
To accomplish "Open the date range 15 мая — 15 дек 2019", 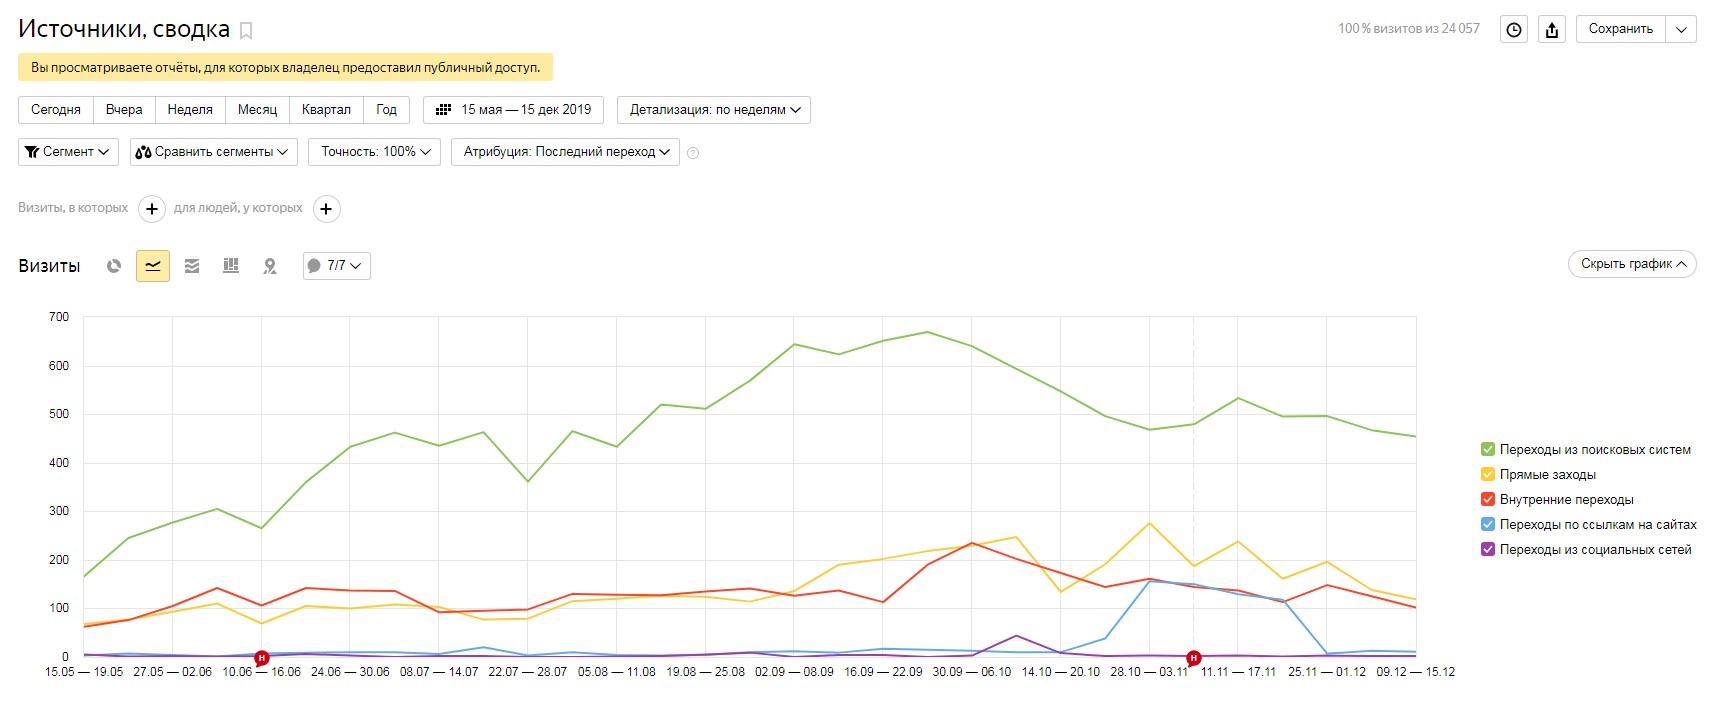I will click(x=514, y=110).
